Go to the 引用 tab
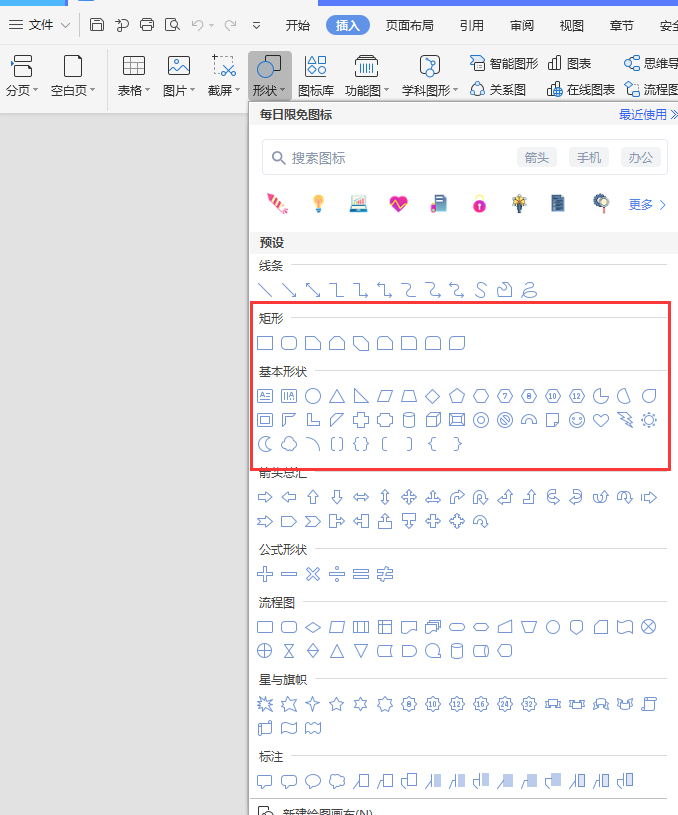 [472, 25]
